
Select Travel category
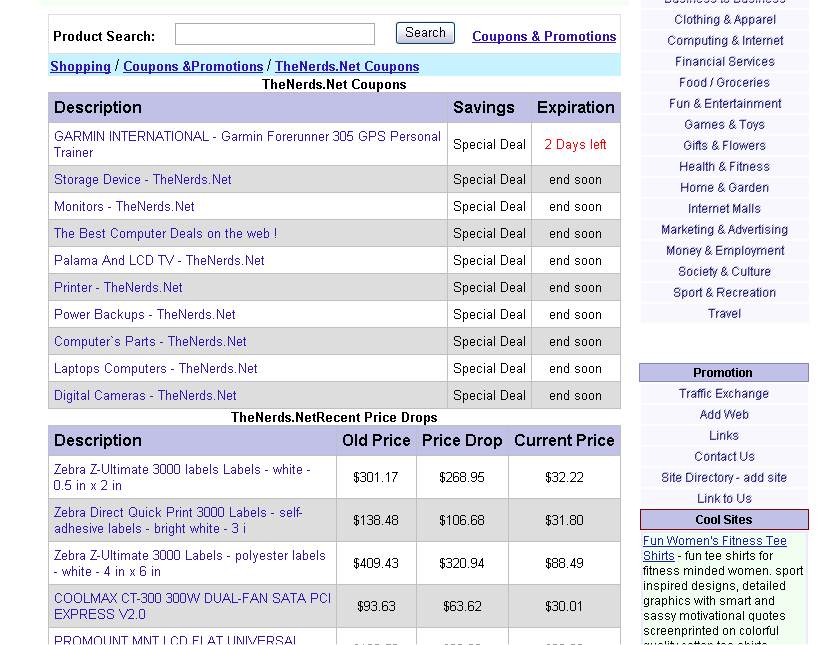[725, 313]
